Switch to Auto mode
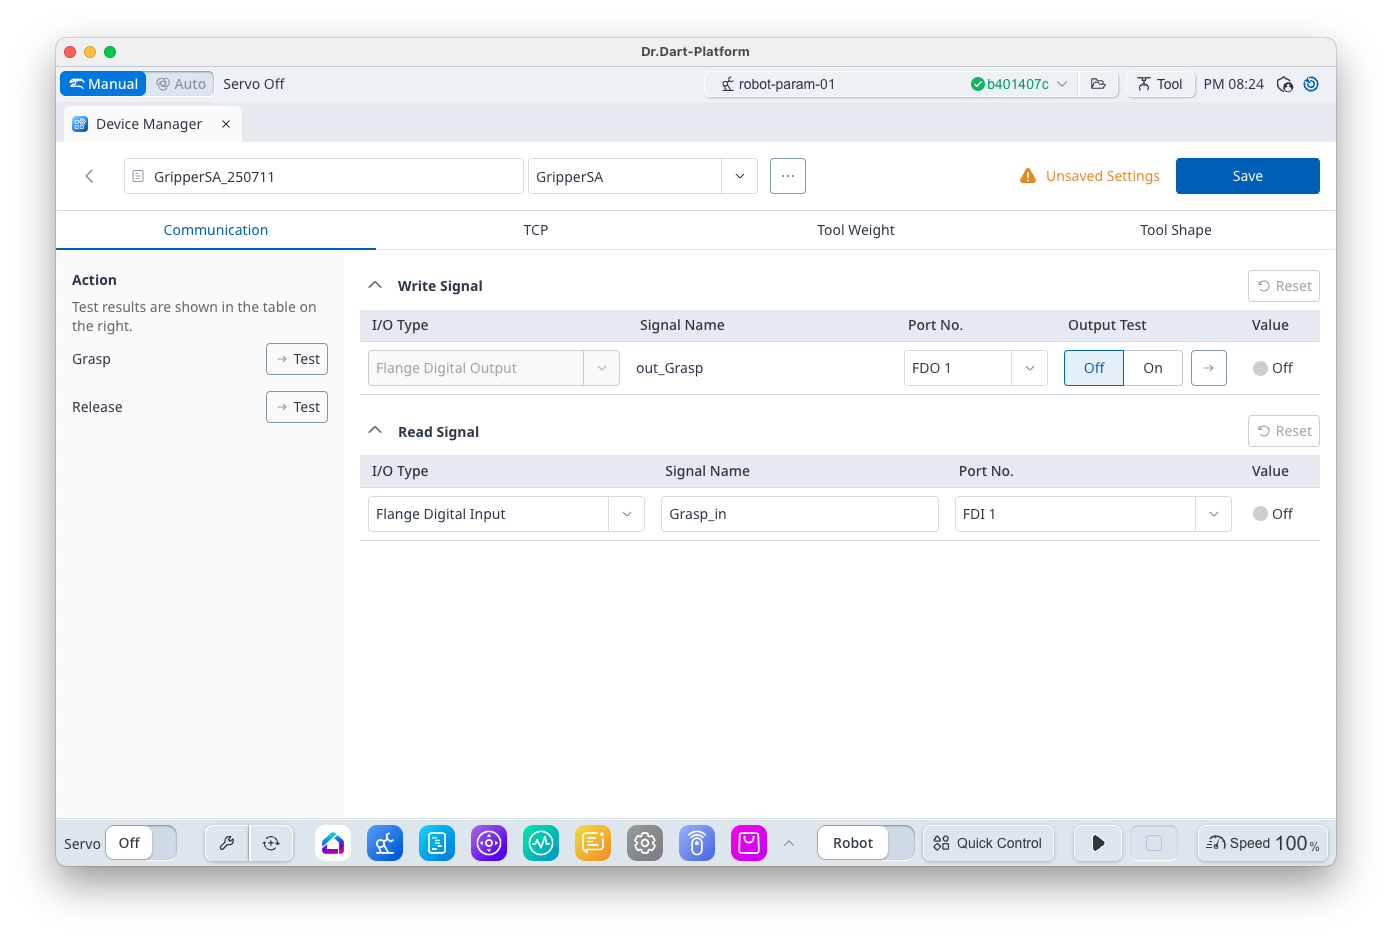 click(x=181, y=84)
